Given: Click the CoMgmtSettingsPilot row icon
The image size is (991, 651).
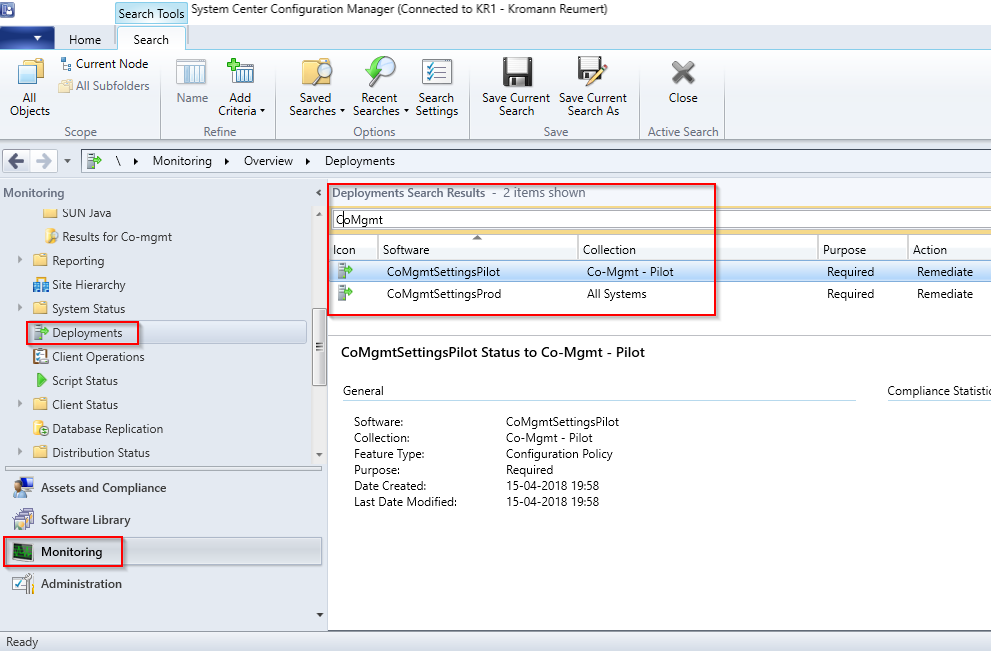Looking at the screenshot, I should [345, 271].
